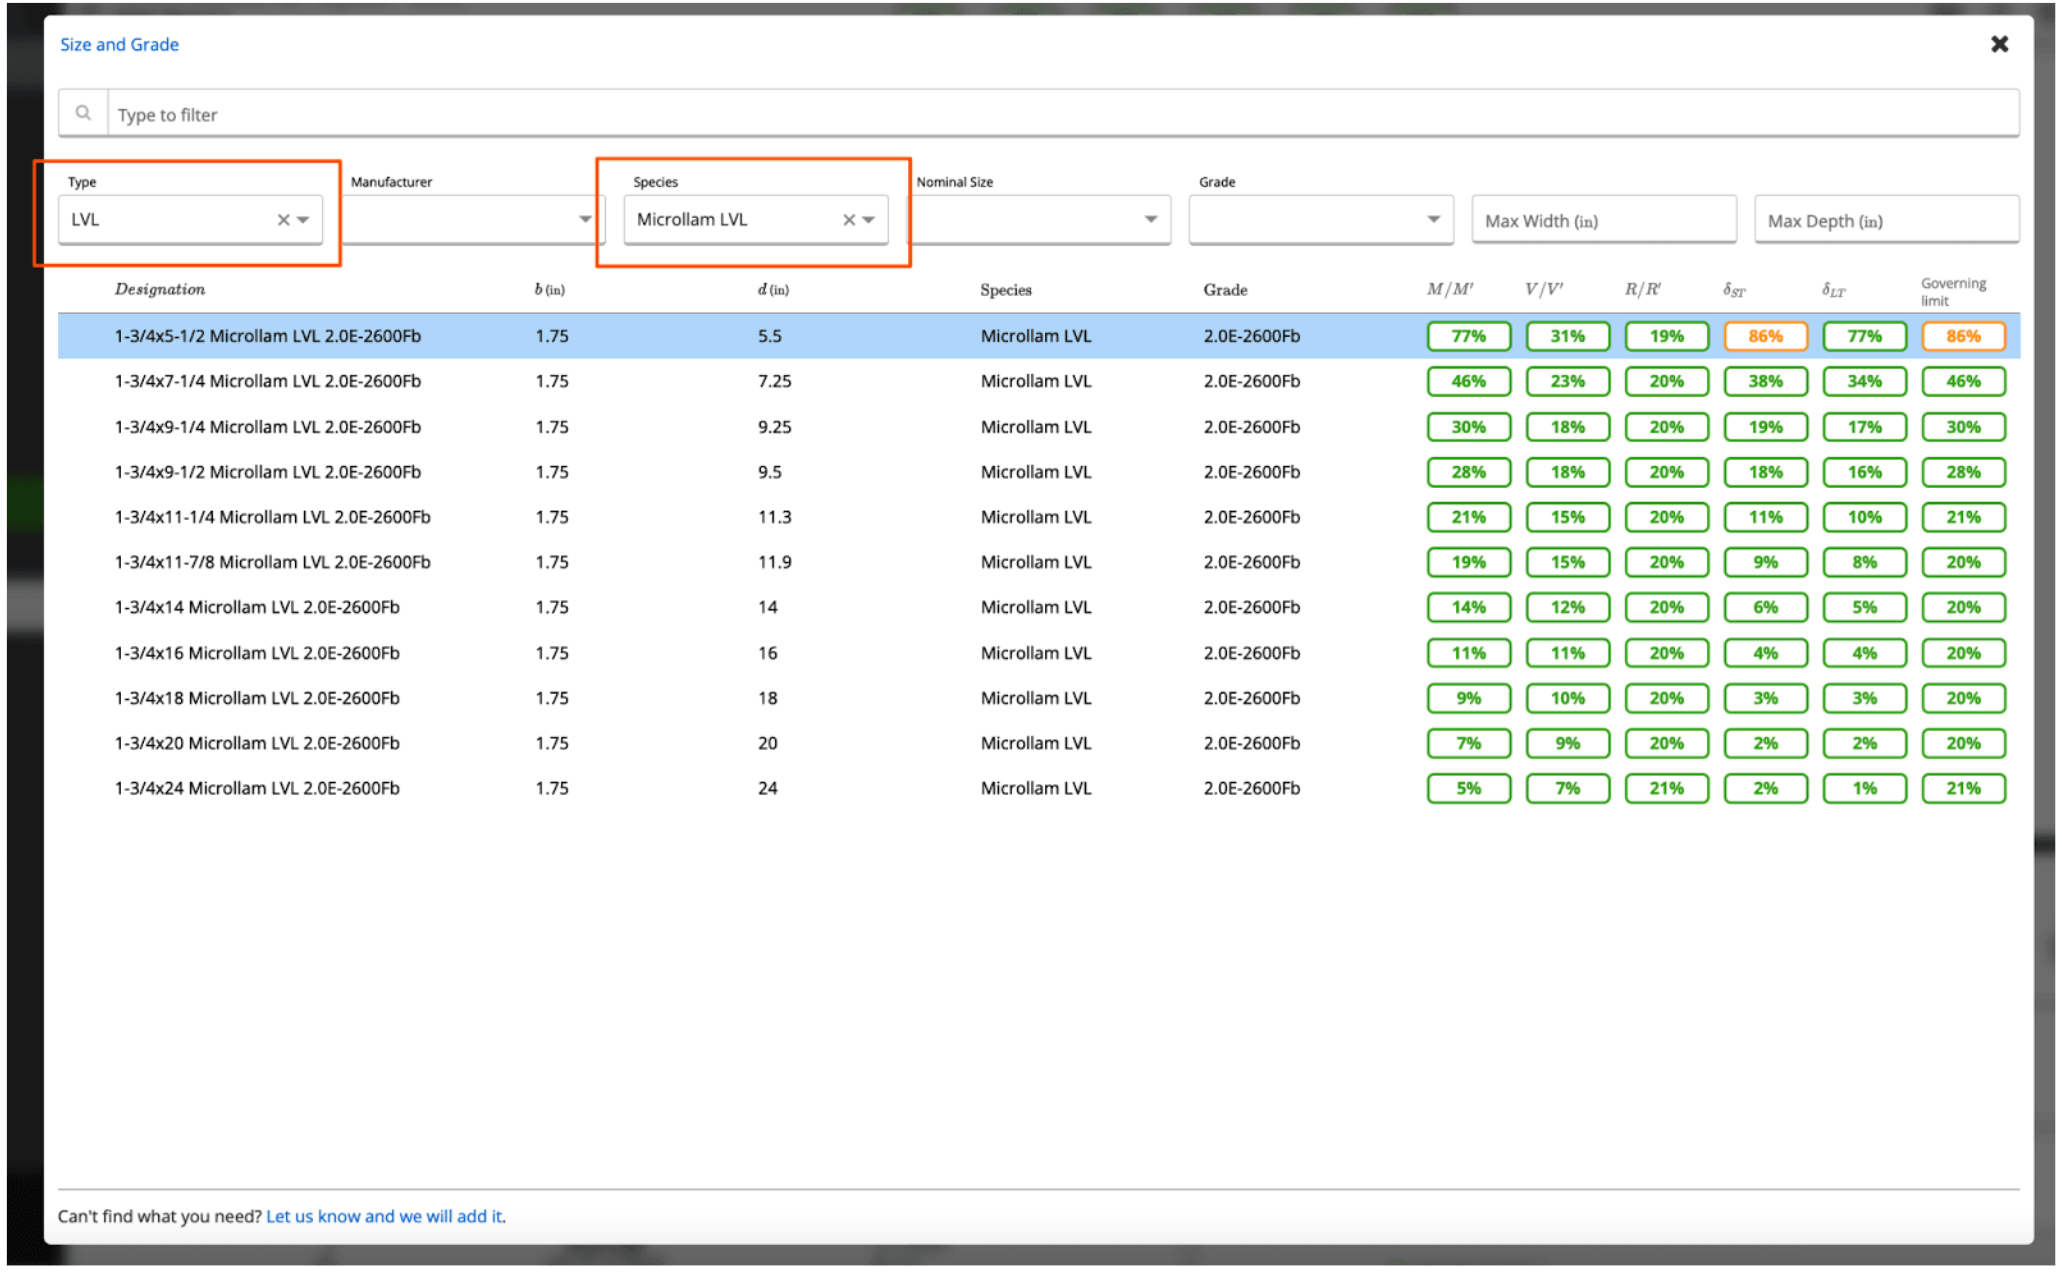Select the 1-3/4x11-1/4 Microllam LVL row
Image resolution: width=2062 pixels, height=1274 pixels.
tap(1038, 517)
